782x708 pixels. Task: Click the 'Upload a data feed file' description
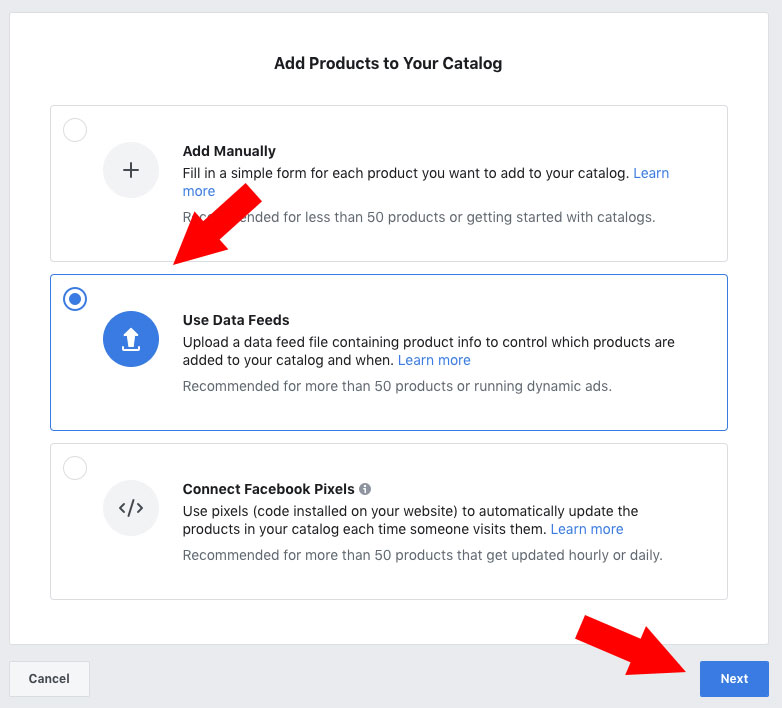pos(428,351)
